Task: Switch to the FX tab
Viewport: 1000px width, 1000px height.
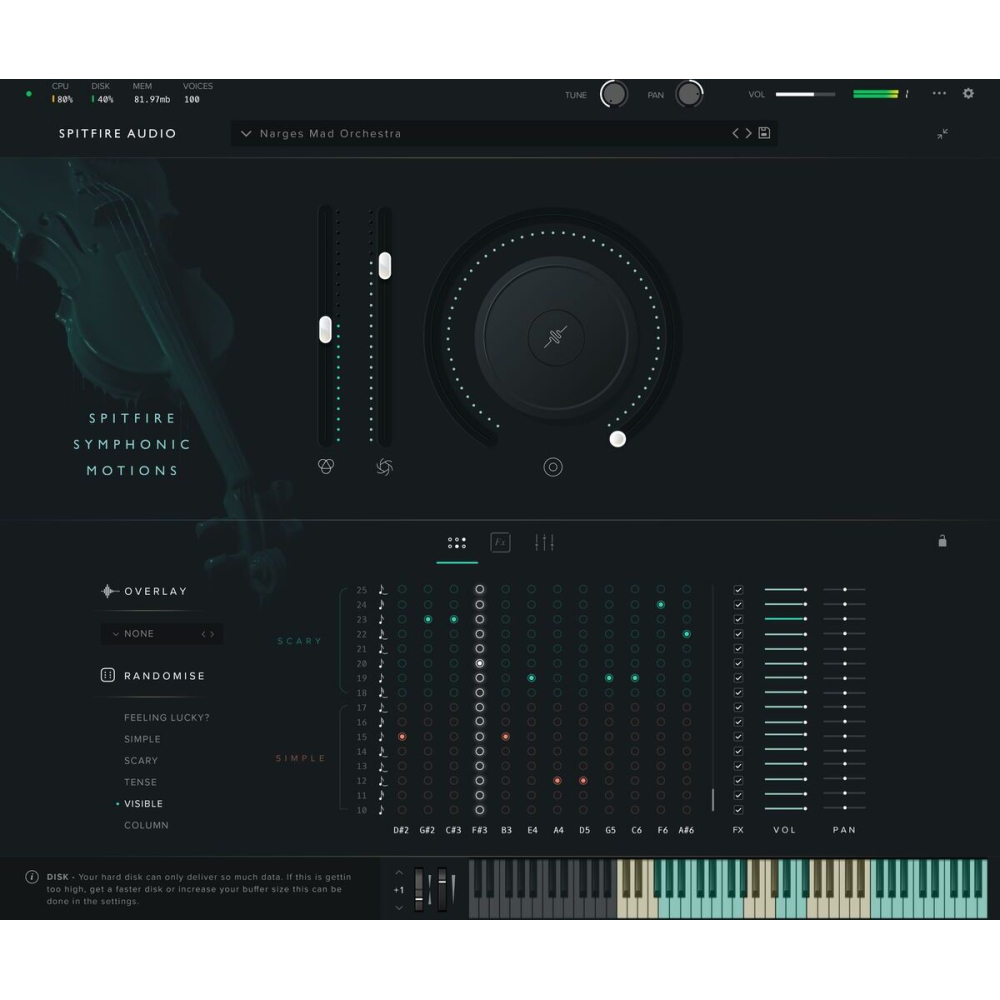Action: 500,542
